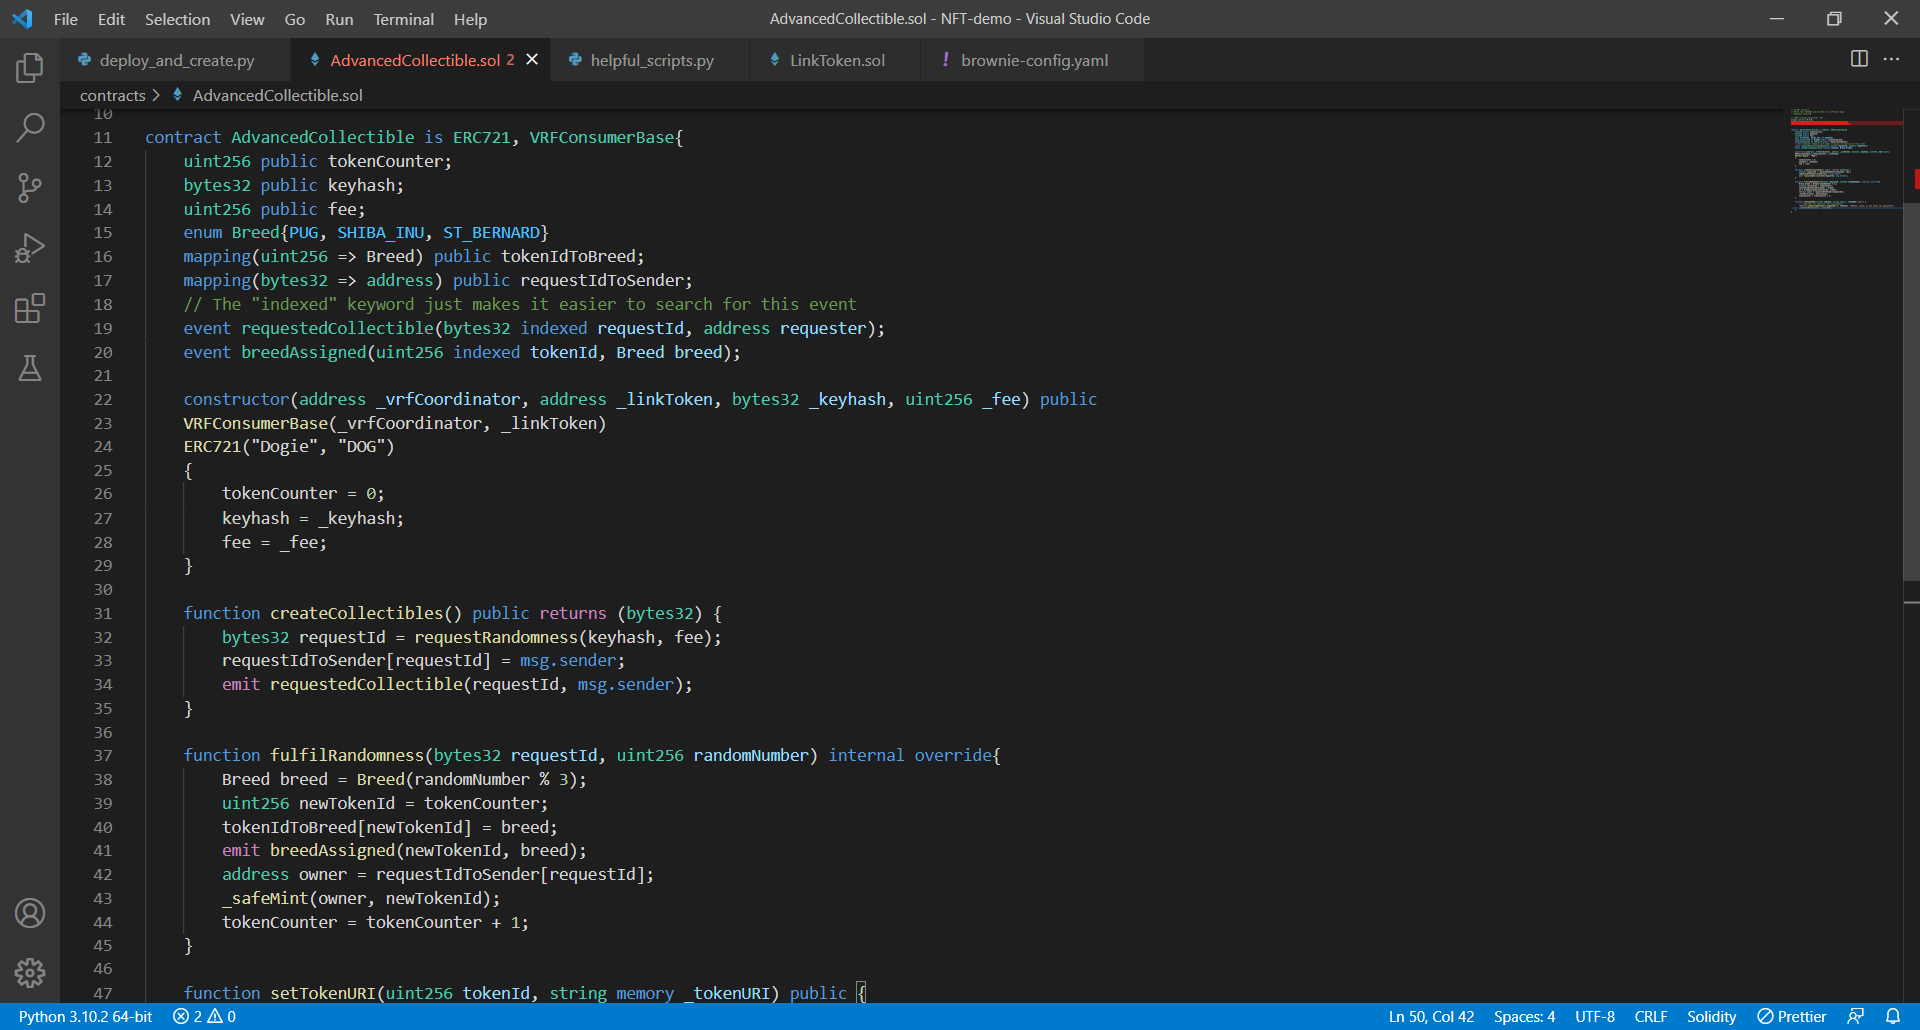Open the Accounts menu icon
The width and height of the screenshot is (1920, 1030).
point(30,913)
